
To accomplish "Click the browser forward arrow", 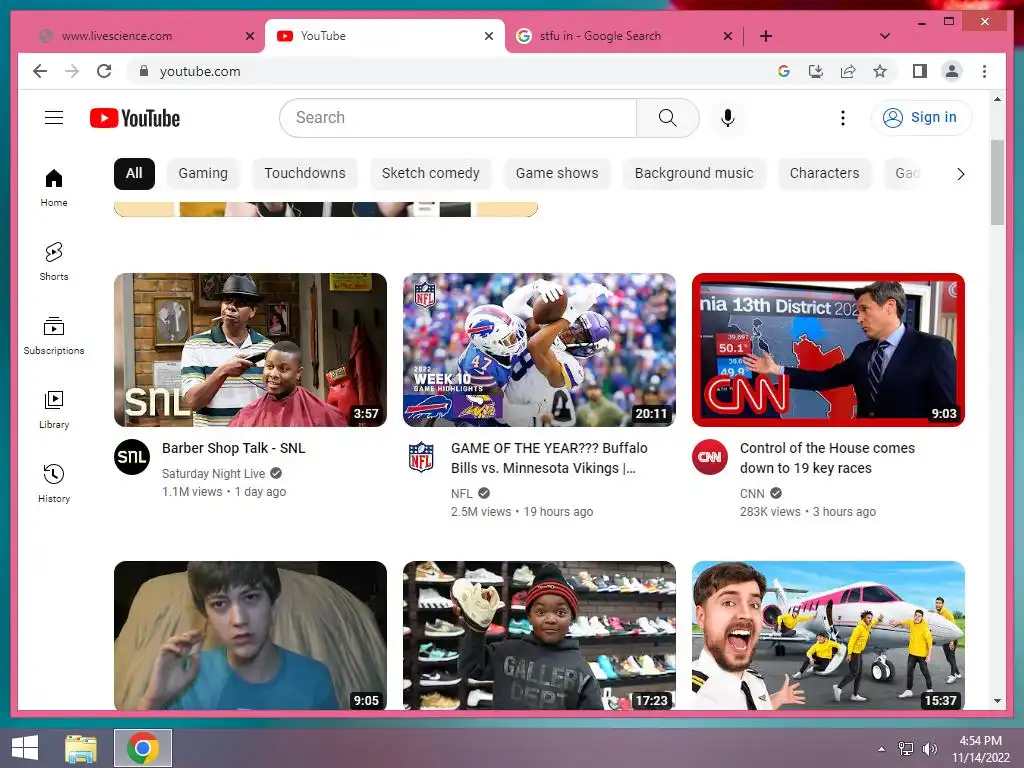I will click(x=72, y=71).
